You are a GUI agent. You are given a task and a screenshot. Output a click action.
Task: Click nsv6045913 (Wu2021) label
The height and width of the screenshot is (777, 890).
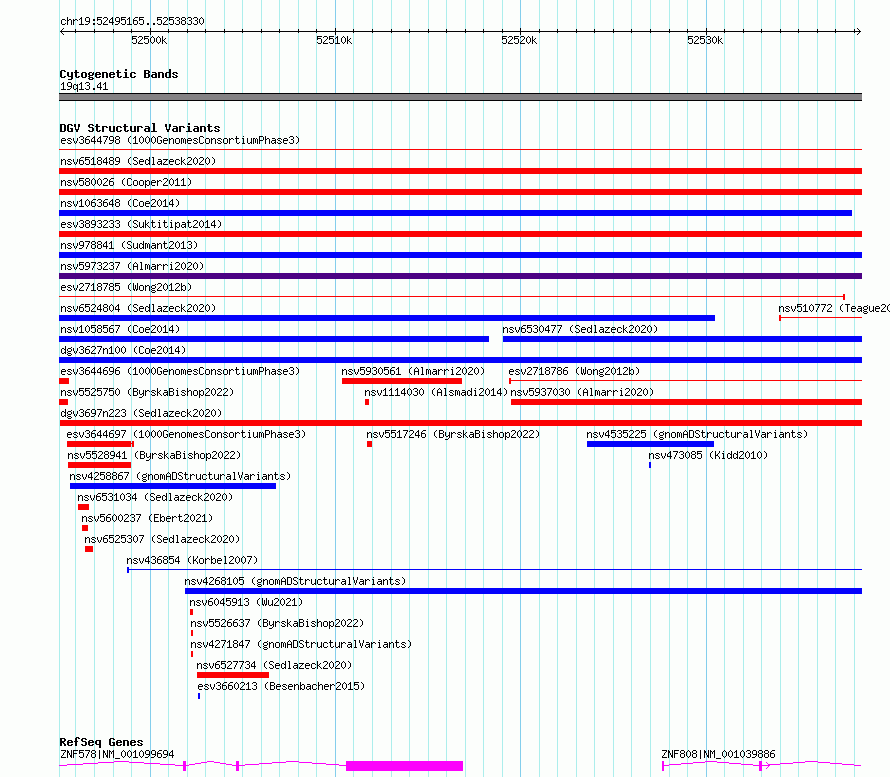tap(246, 602)
